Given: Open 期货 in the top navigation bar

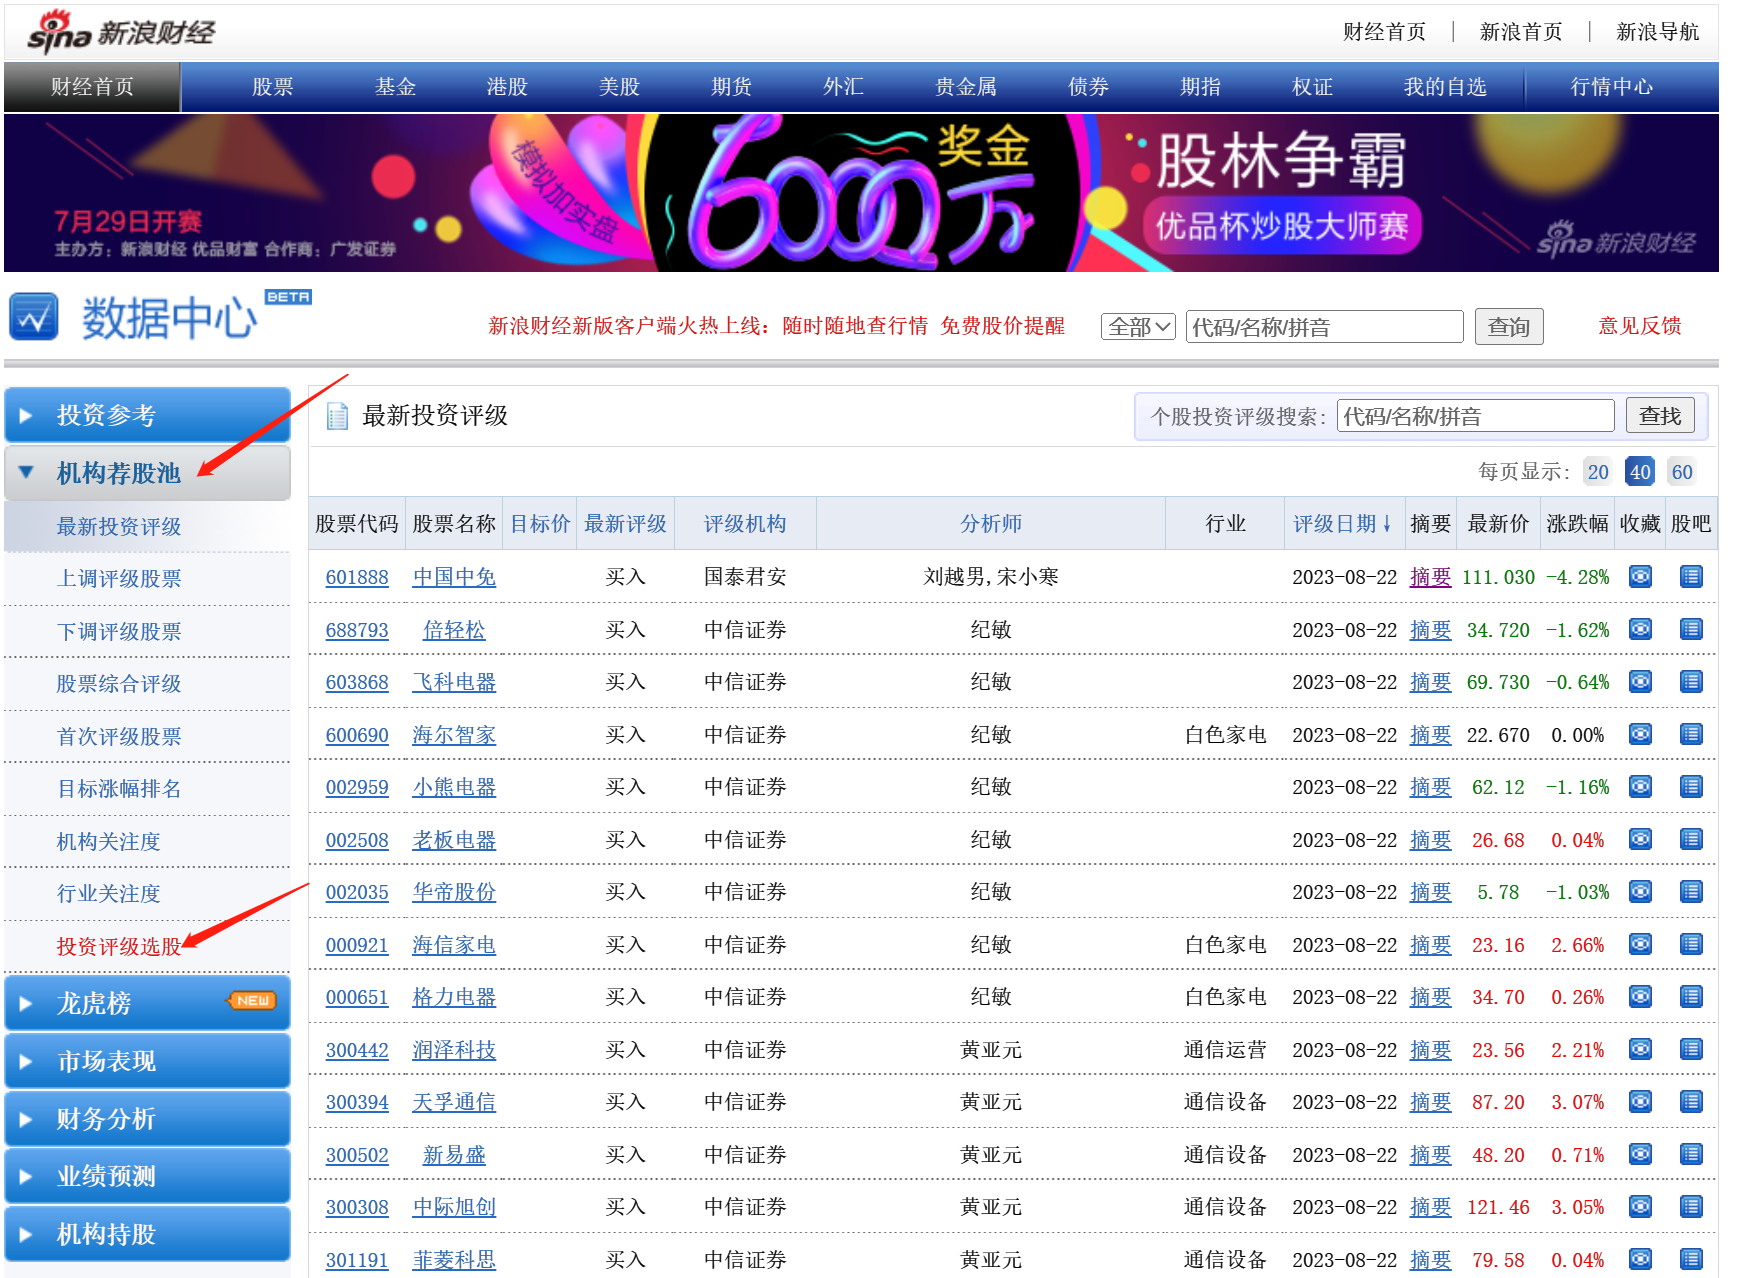Looking at the screenshot, I should tap(731, 87).
